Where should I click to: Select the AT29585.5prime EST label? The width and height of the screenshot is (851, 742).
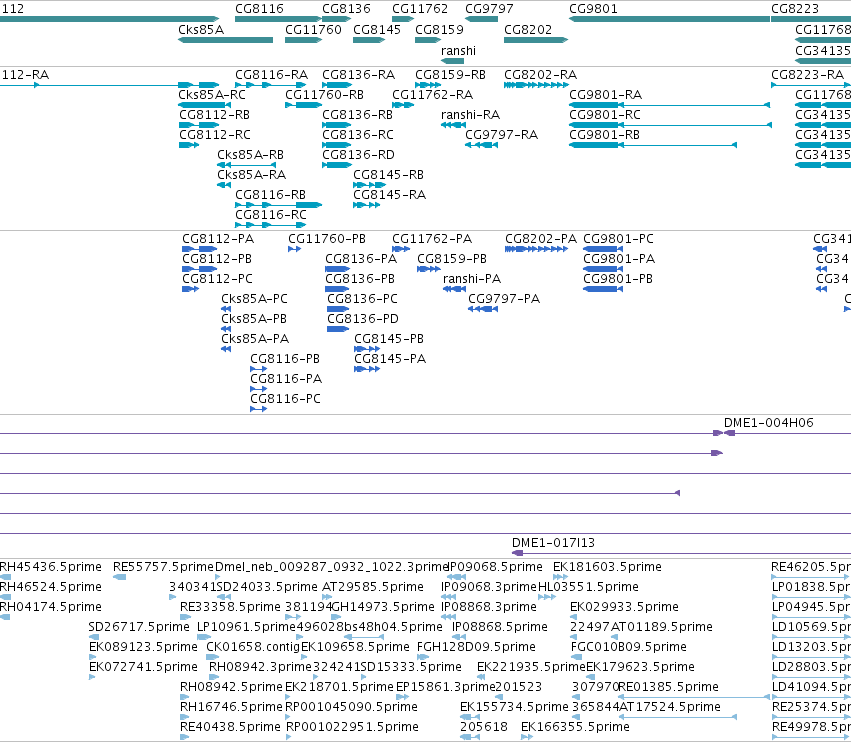(372, 587)
